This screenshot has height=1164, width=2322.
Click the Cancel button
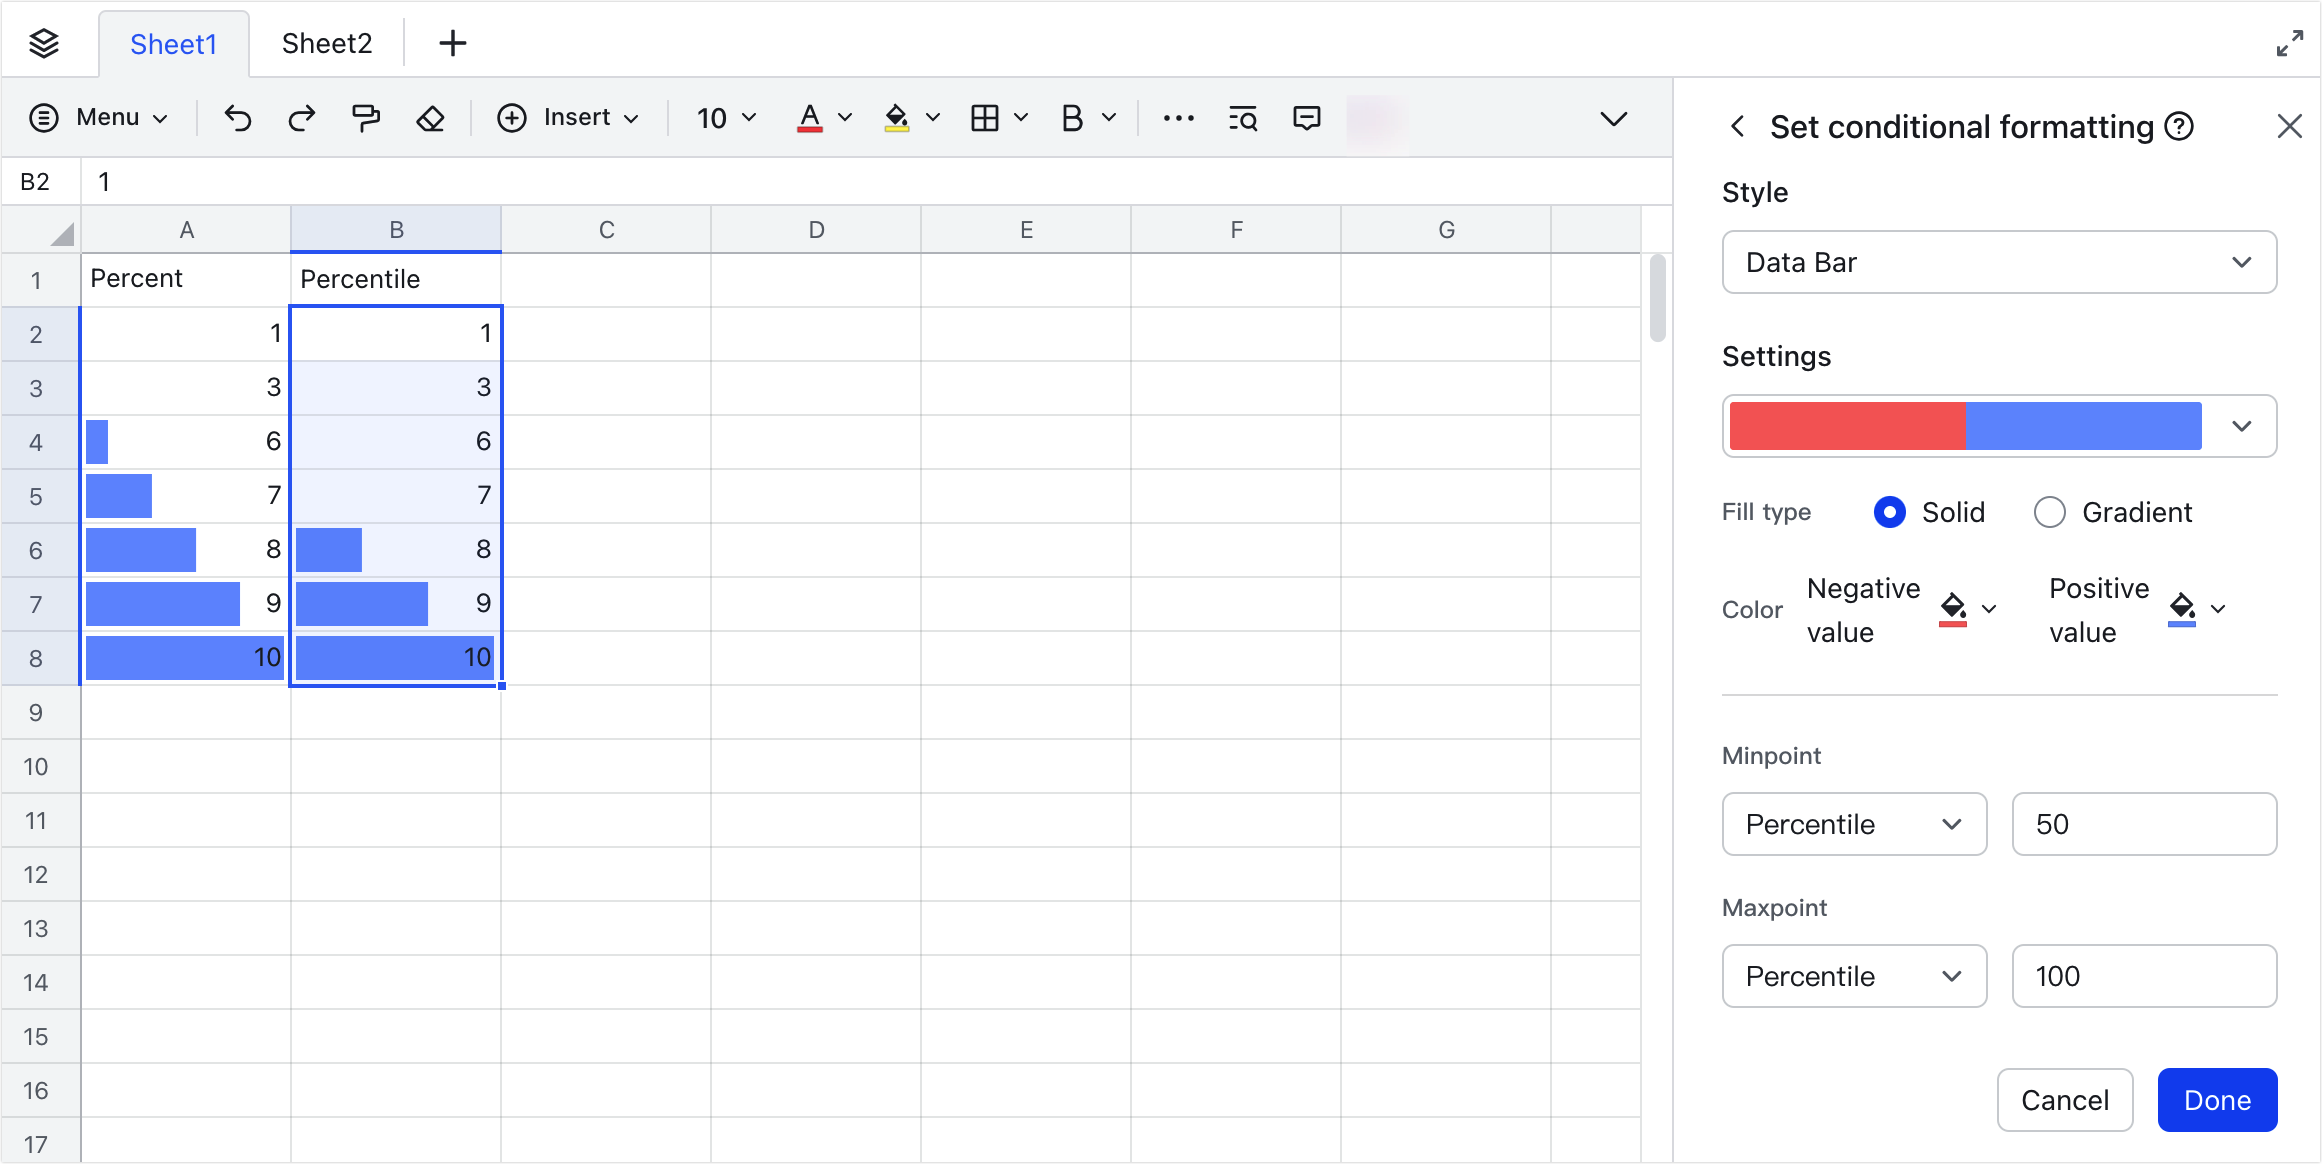pyautogui.click(x=2065, y=1099)
